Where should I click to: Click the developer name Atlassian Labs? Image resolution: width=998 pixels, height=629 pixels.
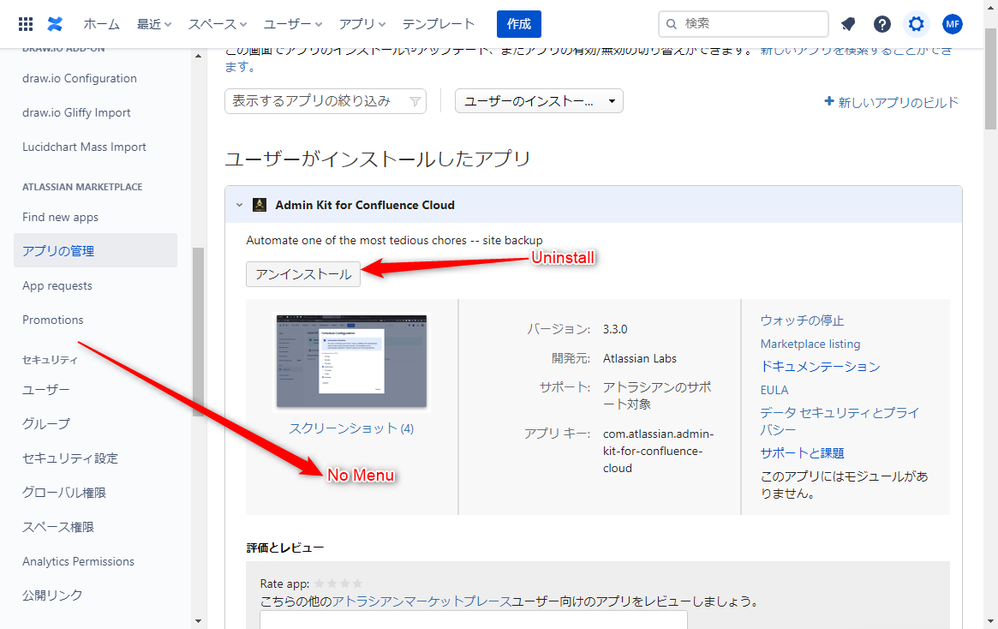pos(640,358)
